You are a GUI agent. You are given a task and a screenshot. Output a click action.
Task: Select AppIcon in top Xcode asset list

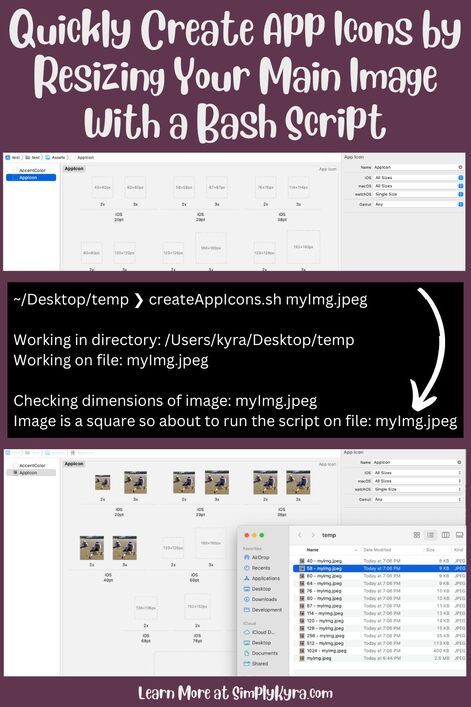31,178
